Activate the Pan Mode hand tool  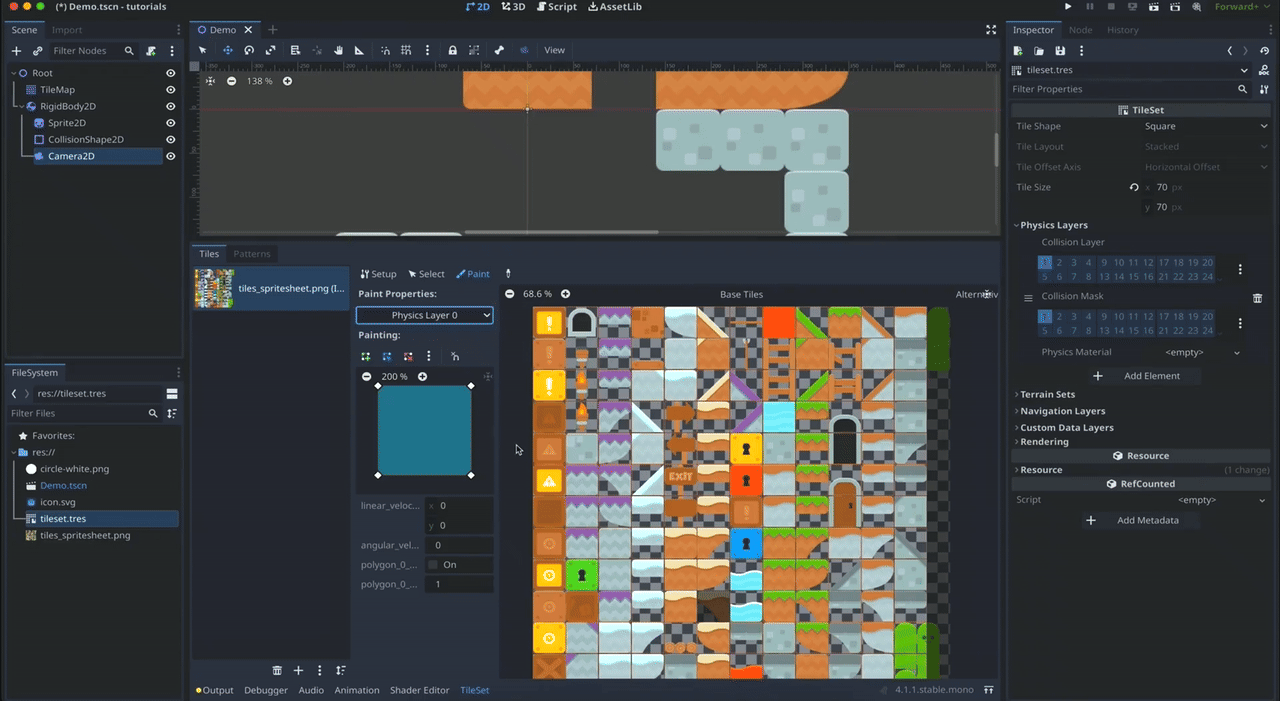tap(338, 50)
